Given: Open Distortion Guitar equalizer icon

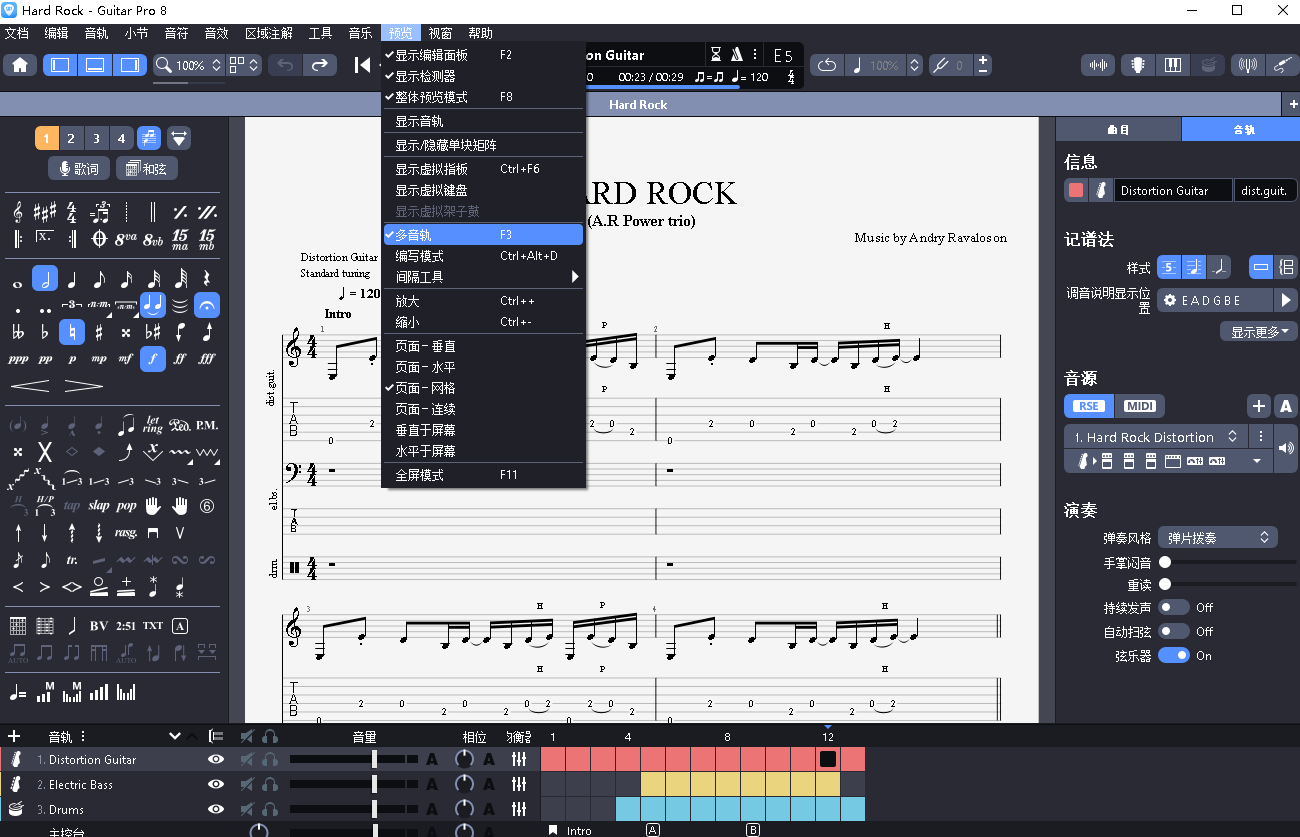Looking at the screenshot, I should pos(518,760).
